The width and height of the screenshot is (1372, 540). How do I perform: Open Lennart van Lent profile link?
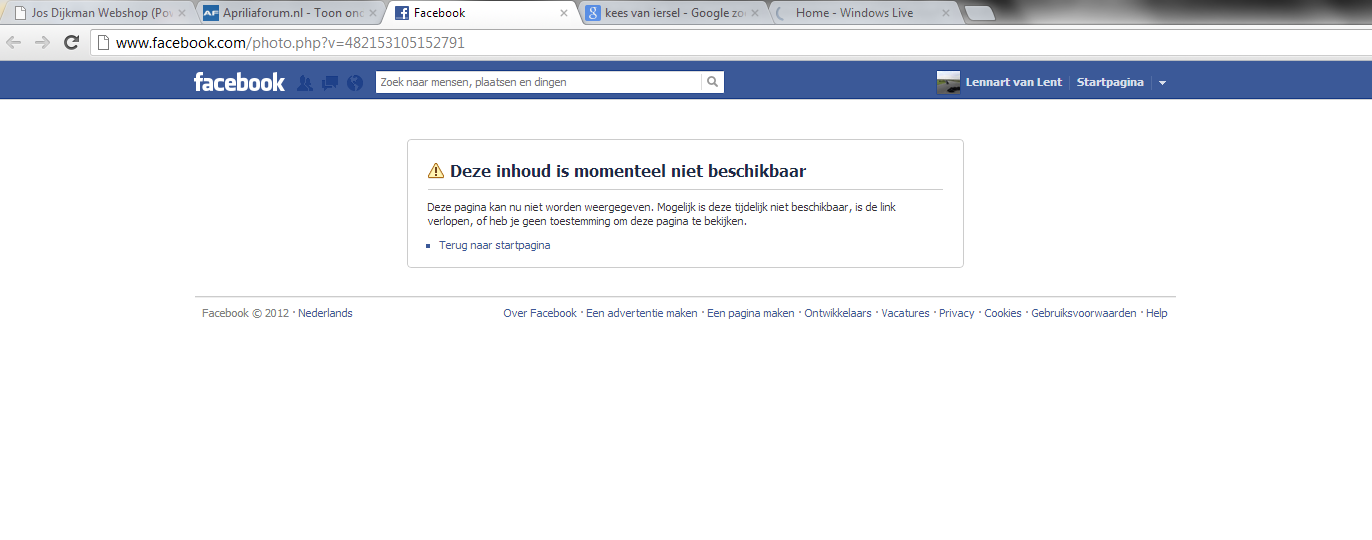click(x=1013, y=82)
